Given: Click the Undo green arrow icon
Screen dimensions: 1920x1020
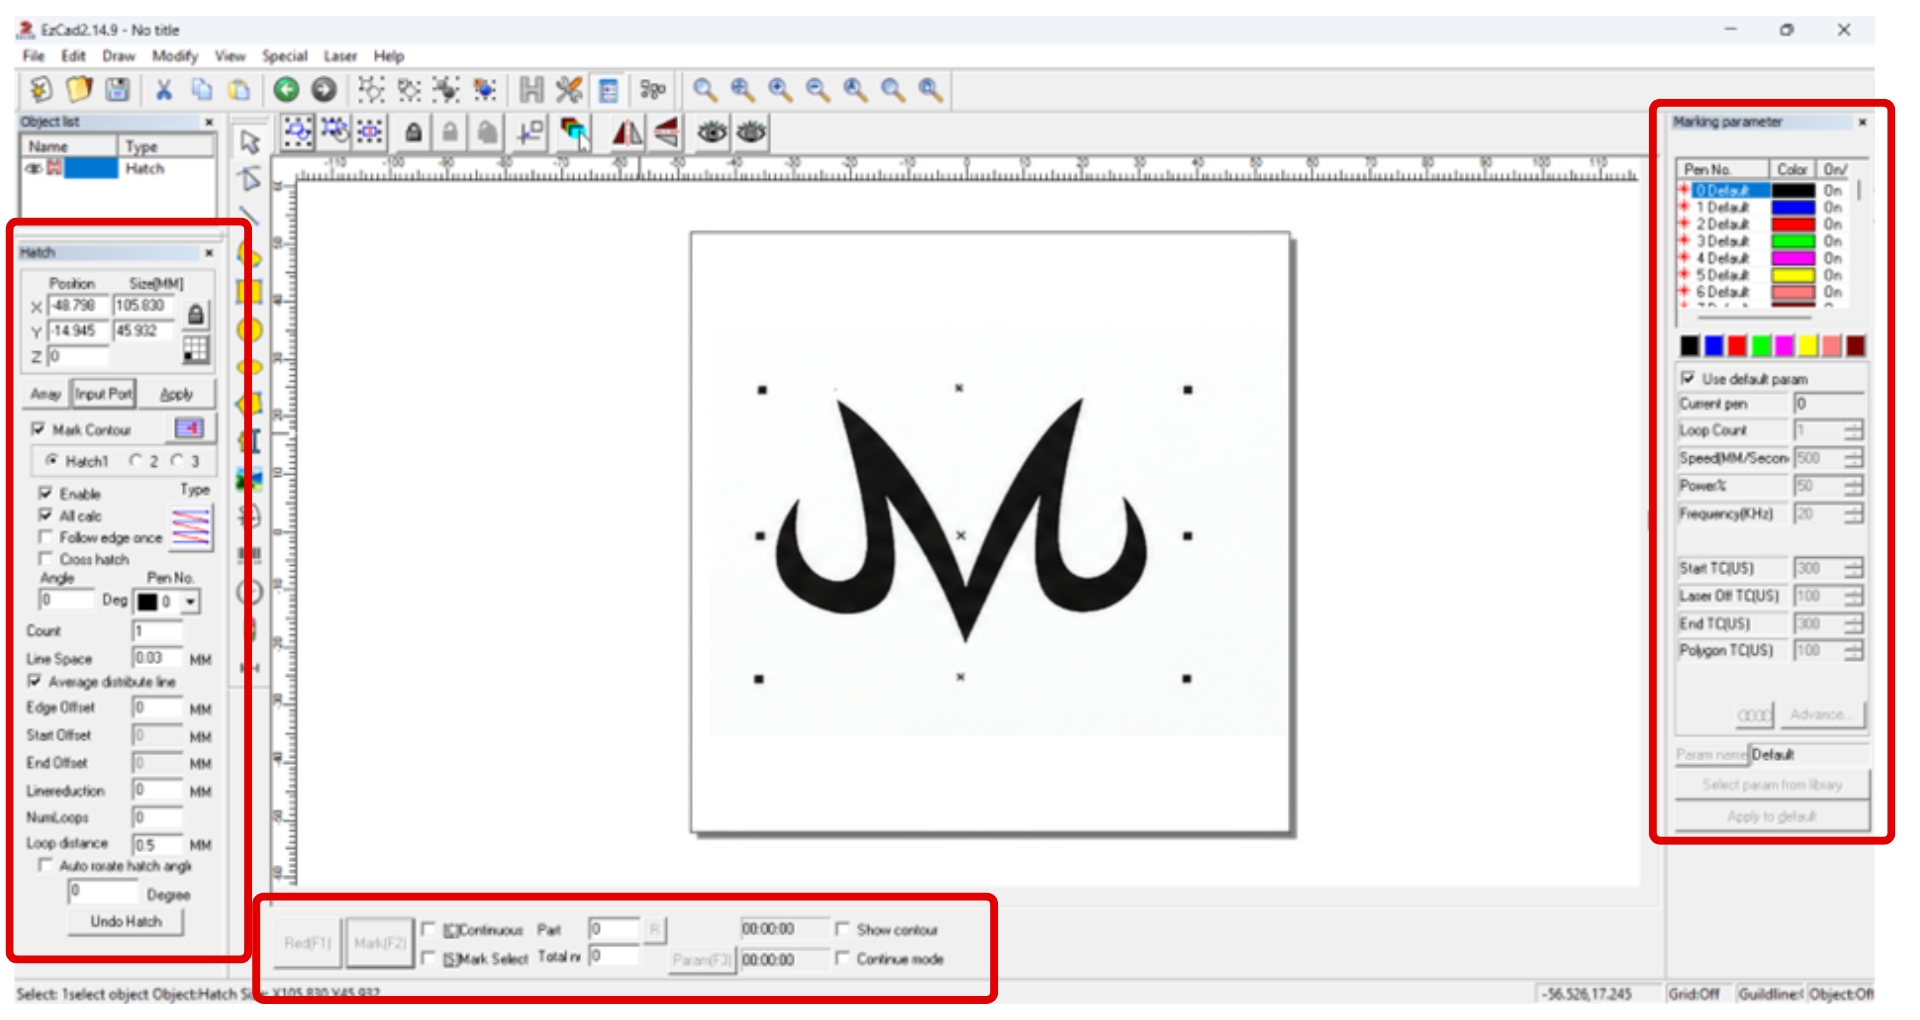Looking at the screenshot, I should (286, 90).
